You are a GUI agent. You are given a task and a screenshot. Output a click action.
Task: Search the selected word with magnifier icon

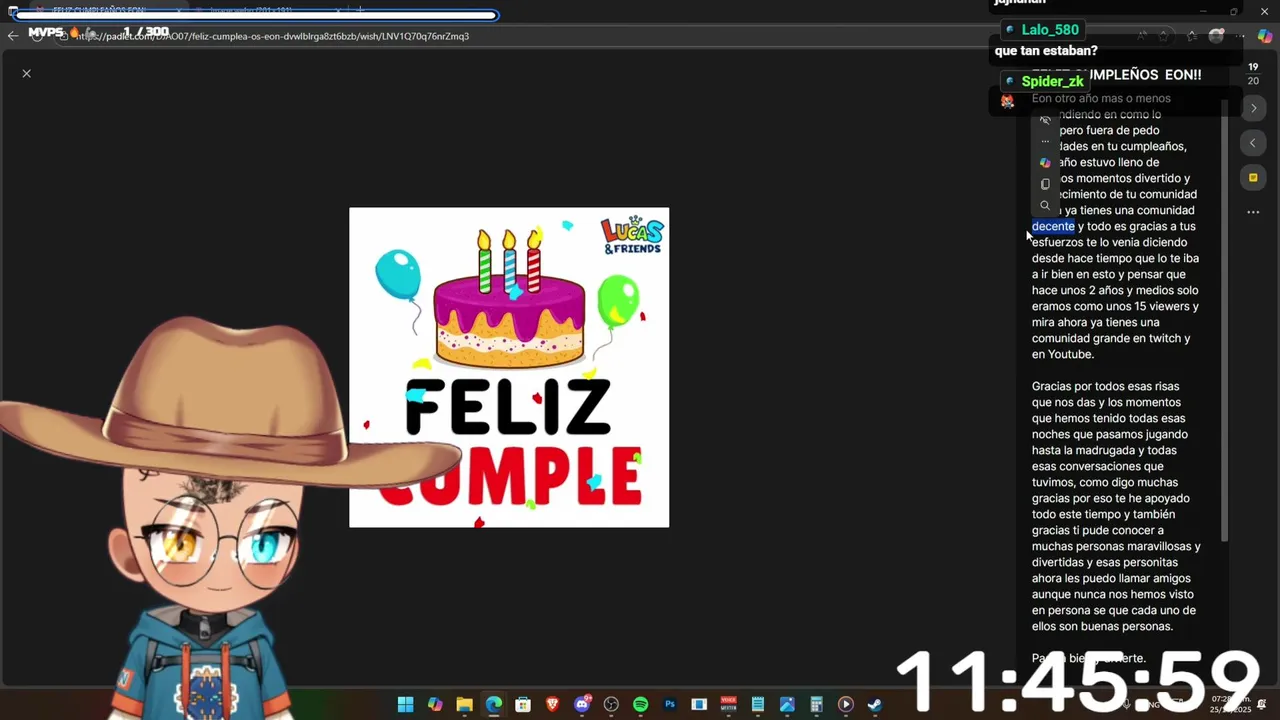1045,206
